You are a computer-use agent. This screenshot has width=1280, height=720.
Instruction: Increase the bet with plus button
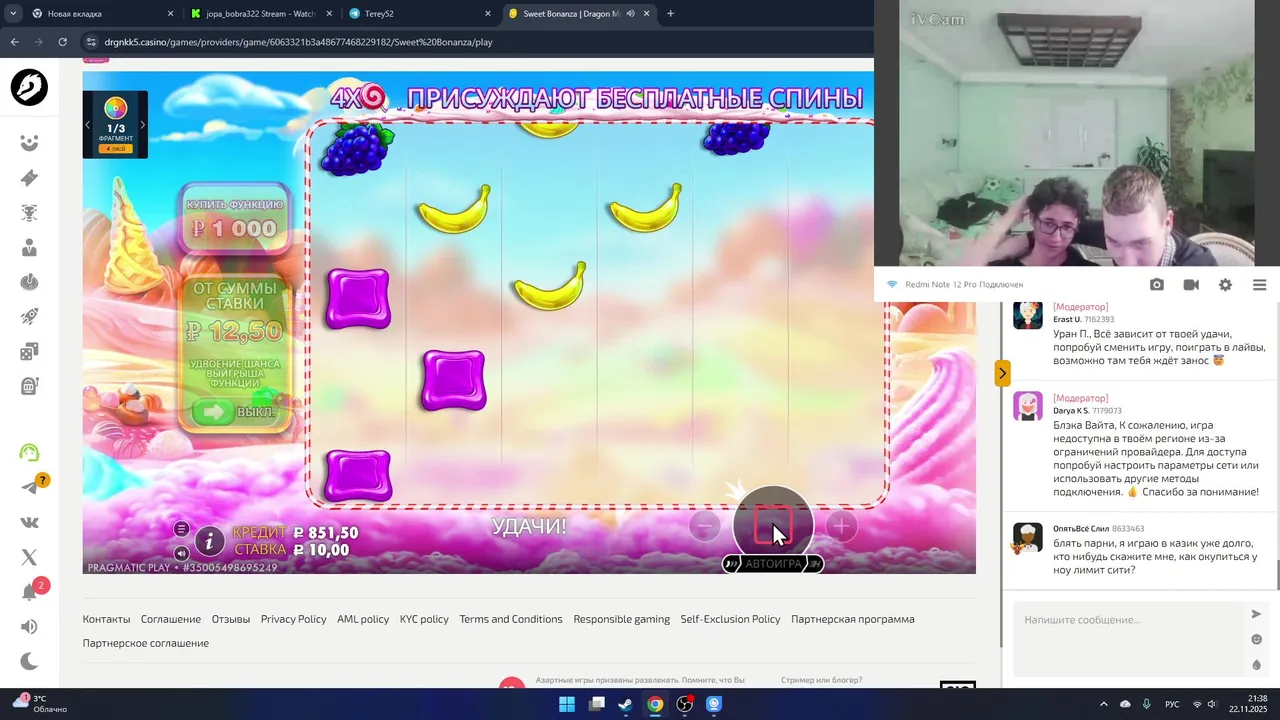point(841,526)
